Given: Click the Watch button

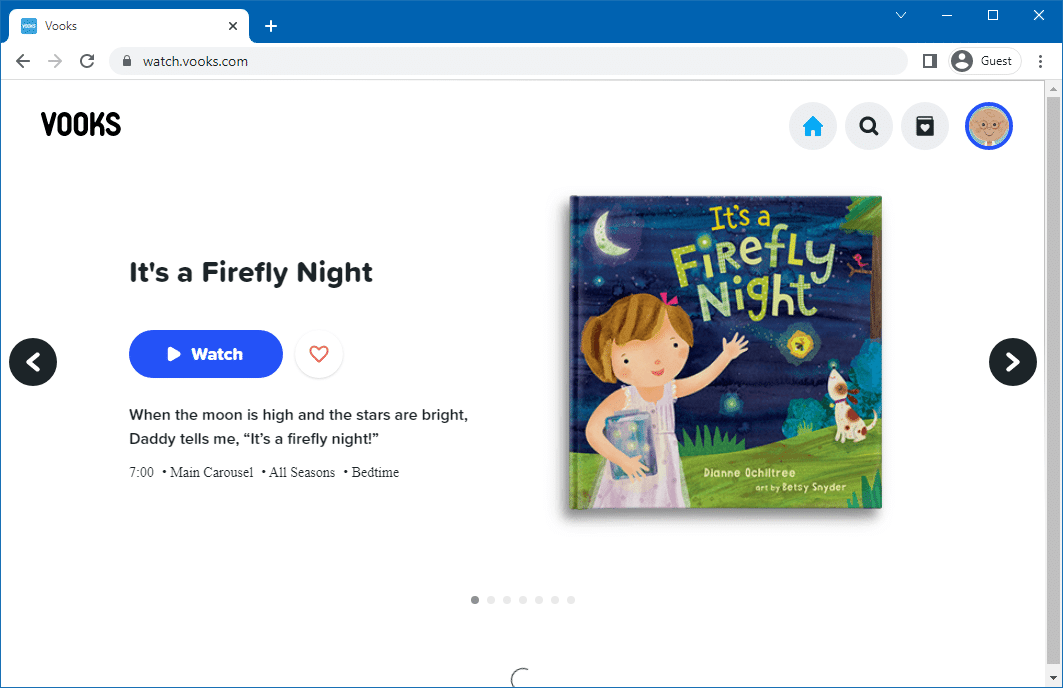Looking at the screenshot, I should (205, 354).
